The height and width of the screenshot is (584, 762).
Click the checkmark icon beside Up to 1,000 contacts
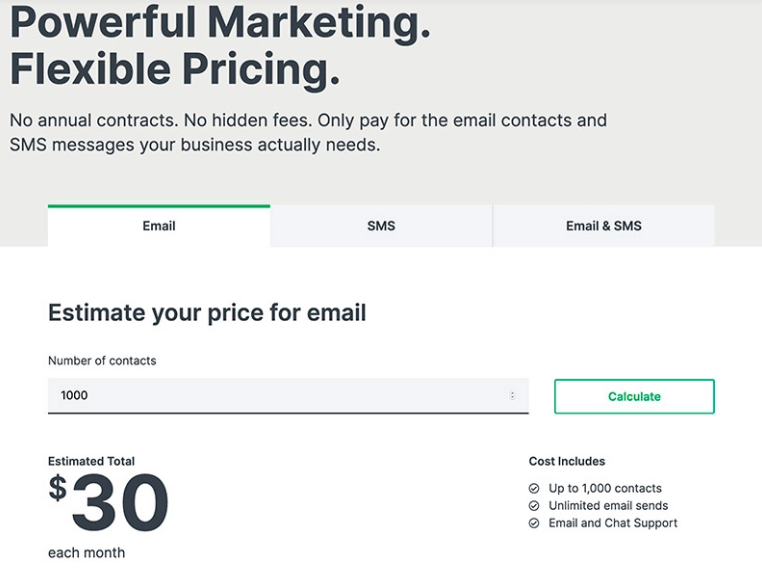[534, 489]
